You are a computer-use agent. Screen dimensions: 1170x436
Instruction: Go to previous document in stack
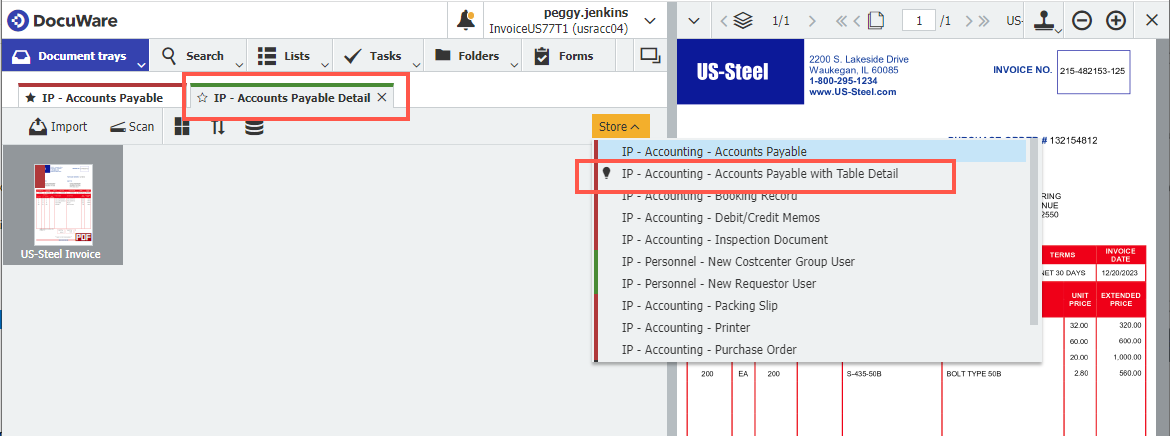coord(723,21)
